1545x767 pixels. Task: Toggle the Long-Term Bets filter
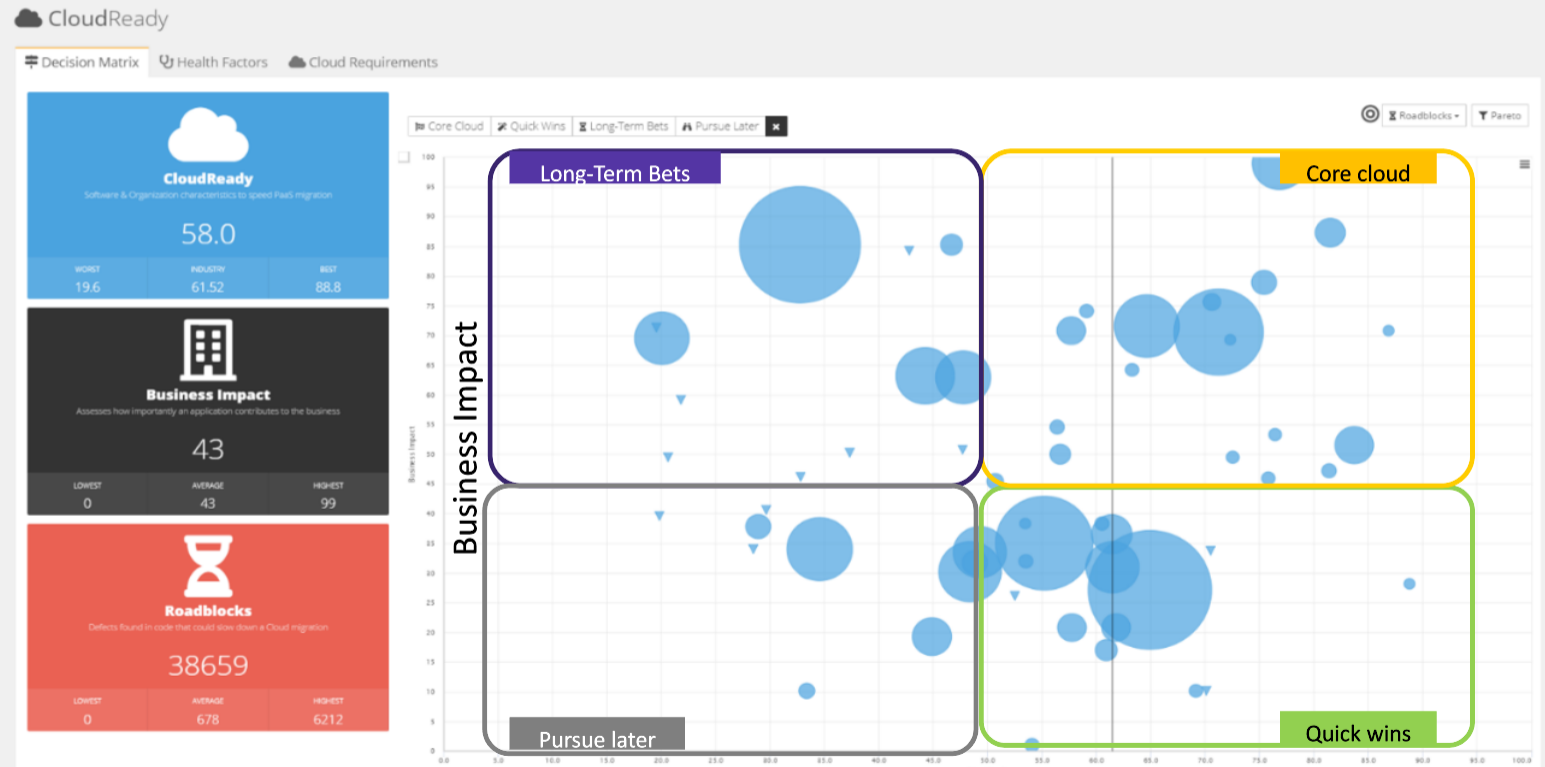[x=623, y=126]
